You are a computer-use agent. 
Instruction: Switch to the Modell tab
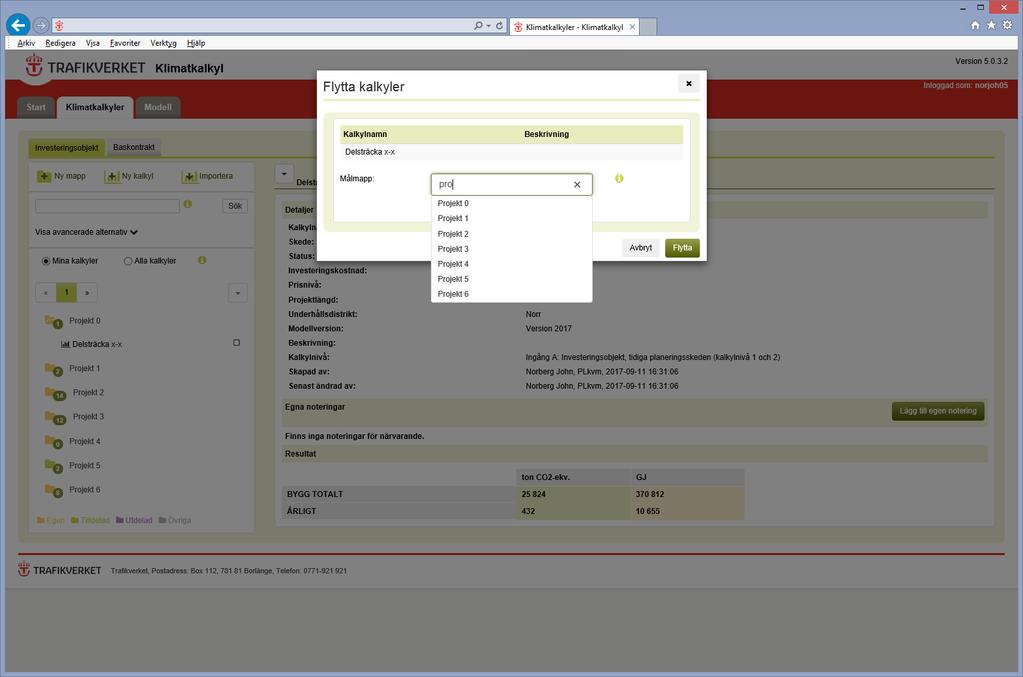click(158, 108)
